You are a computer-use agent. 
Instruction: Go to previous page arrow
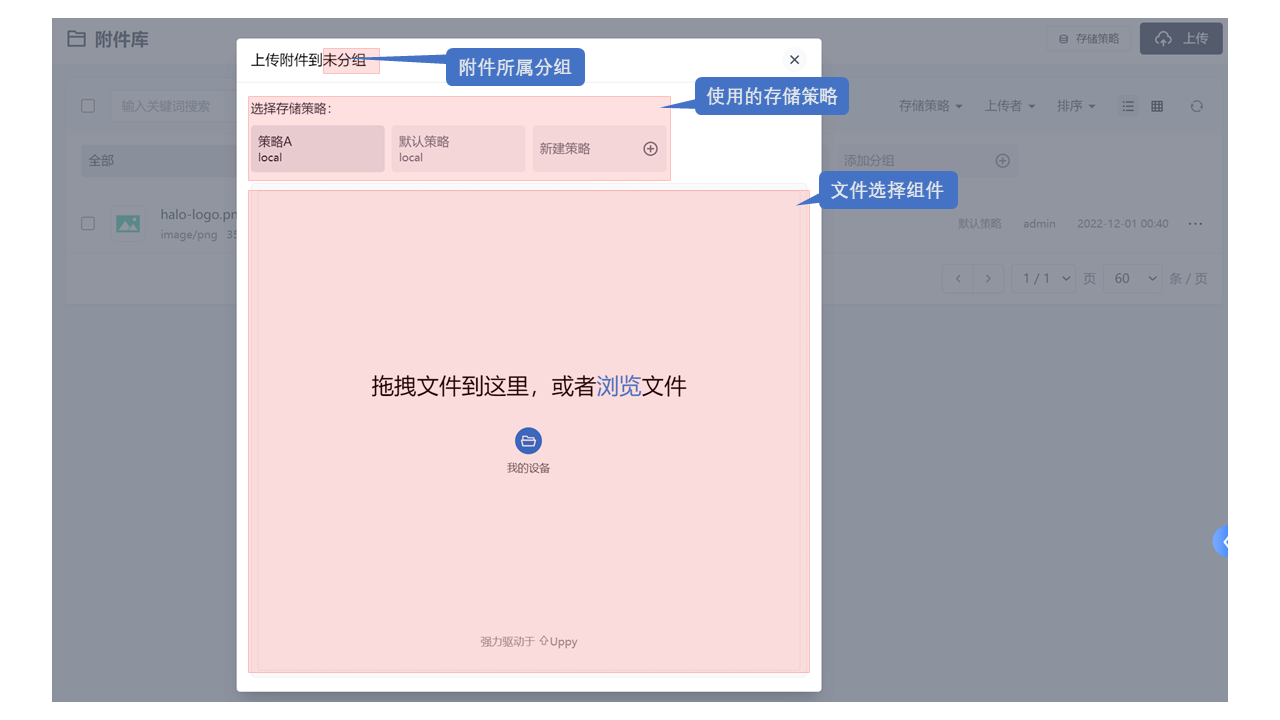958,278
